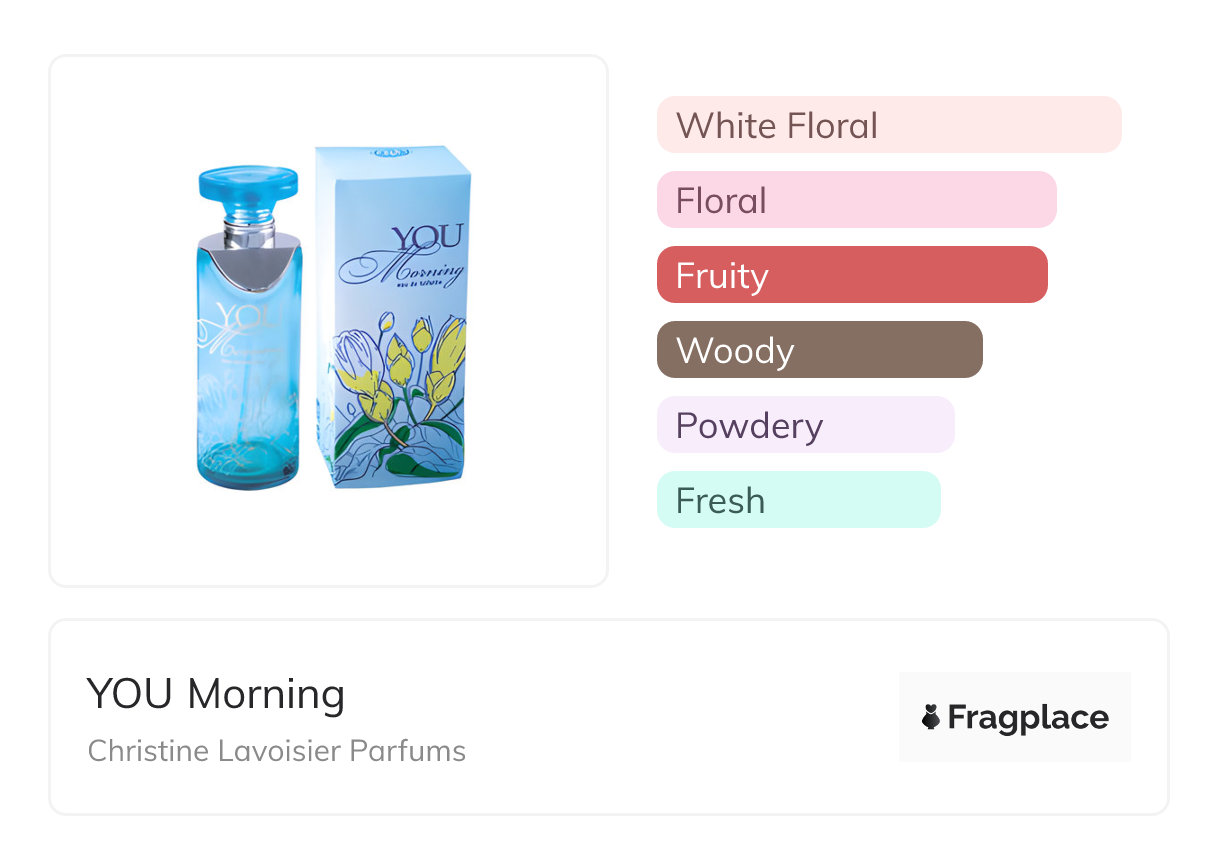Viewport: 1218px width, 864px height.
Task: Click the YOU Morning fragrance title
Action: 215,694
